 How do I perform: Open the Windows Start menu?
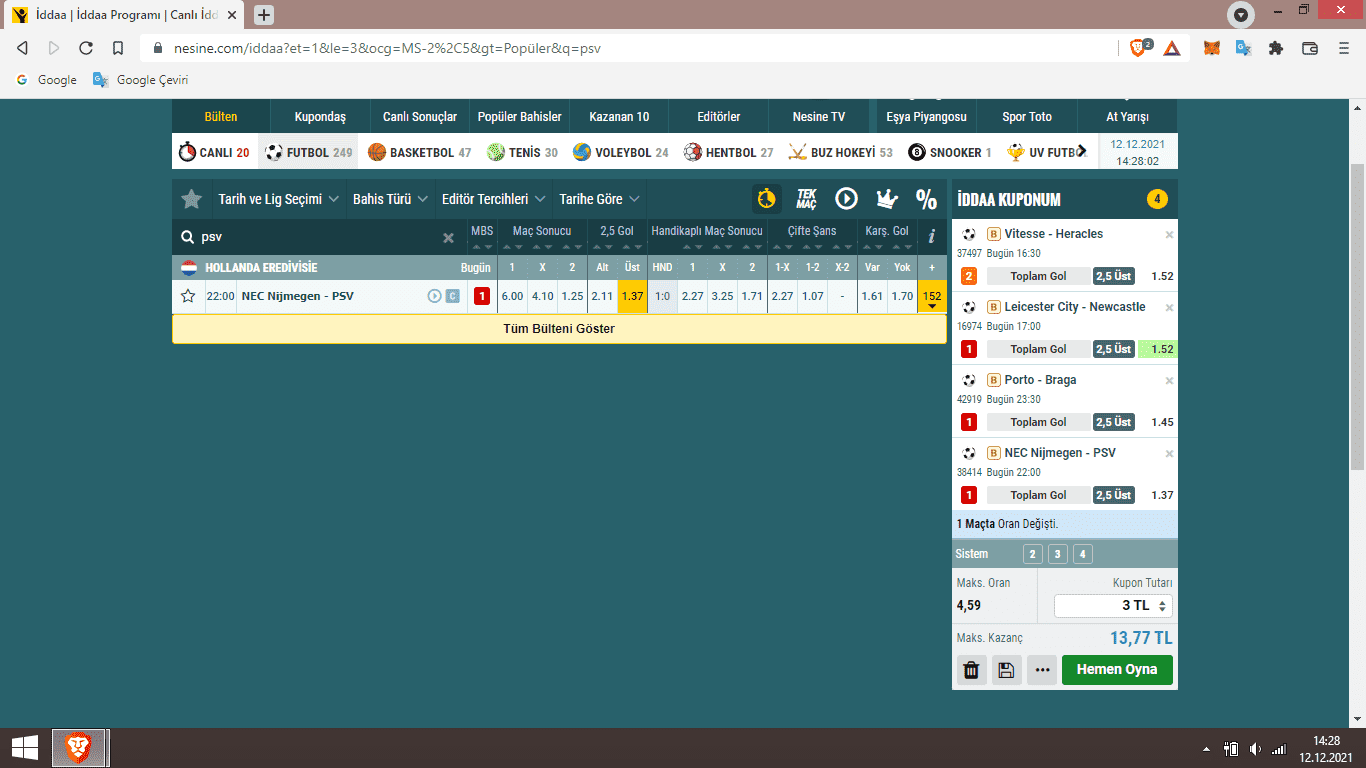[x=25, y=748]
